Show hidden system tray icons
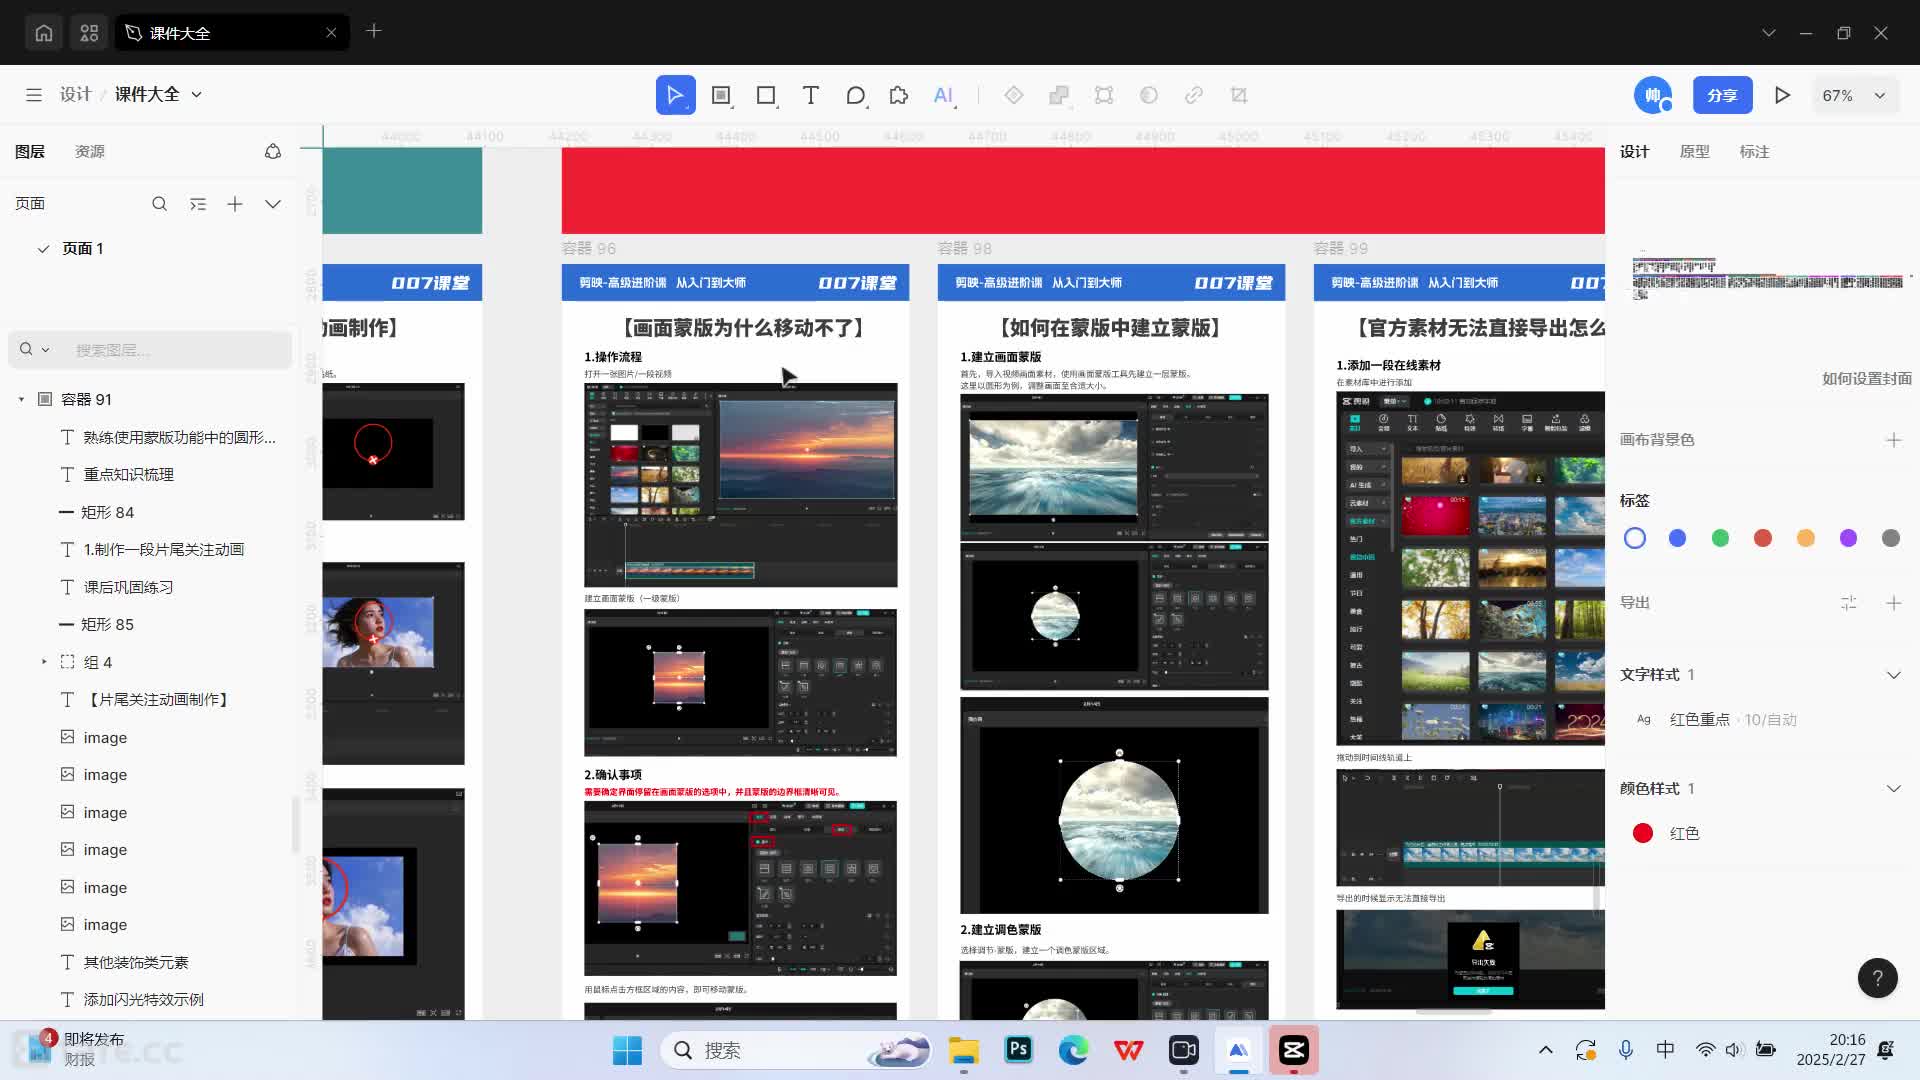 tap(1545, 1050)
